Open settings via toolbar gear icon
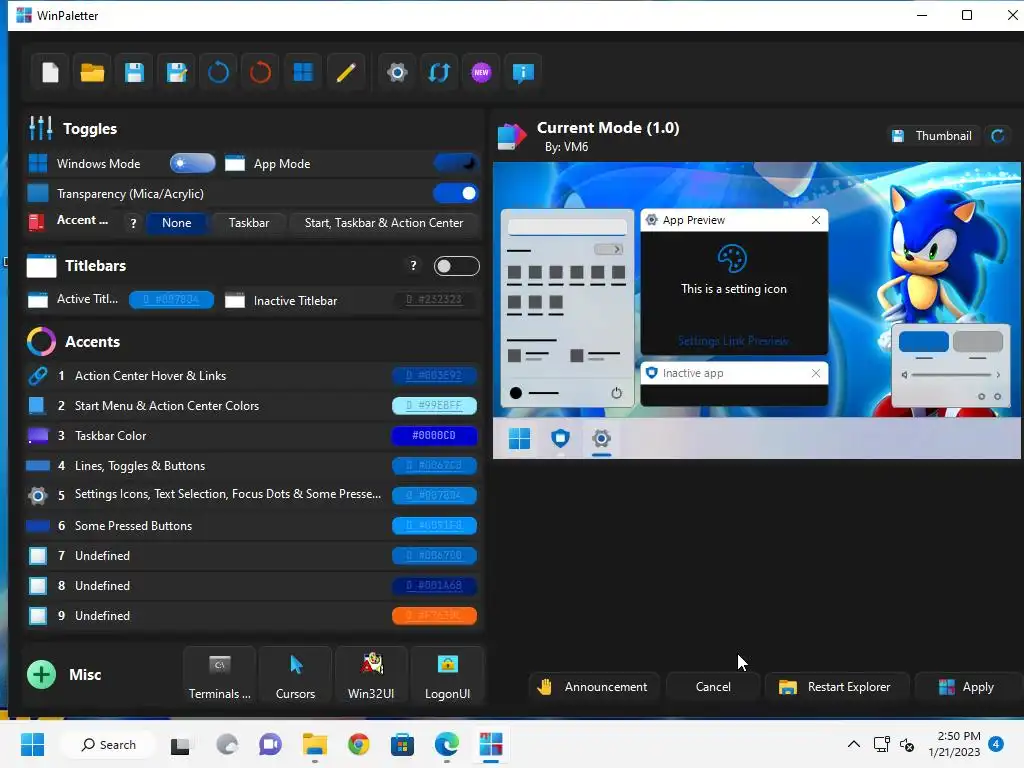The height and width of the screenshot is (768, 1024). point(396,72)
